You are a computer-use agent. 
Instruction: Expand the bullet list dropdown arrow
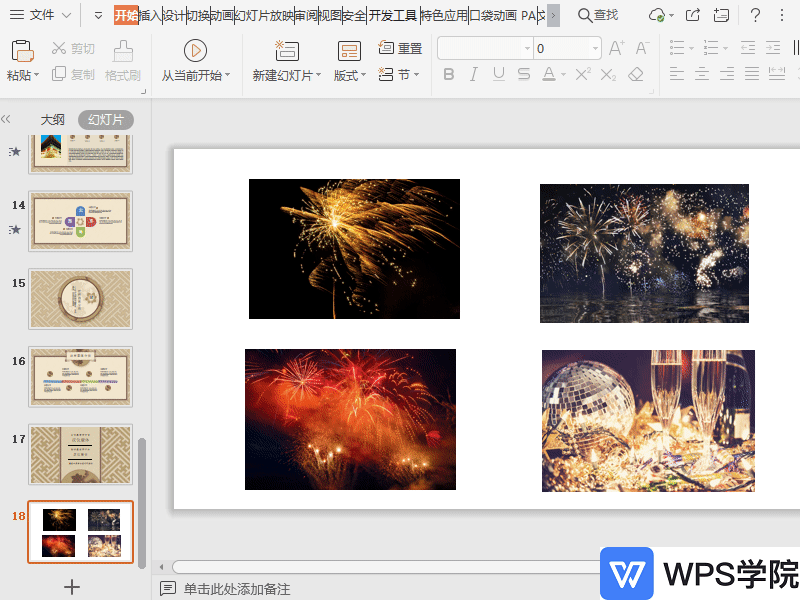(x=691, y=48)
